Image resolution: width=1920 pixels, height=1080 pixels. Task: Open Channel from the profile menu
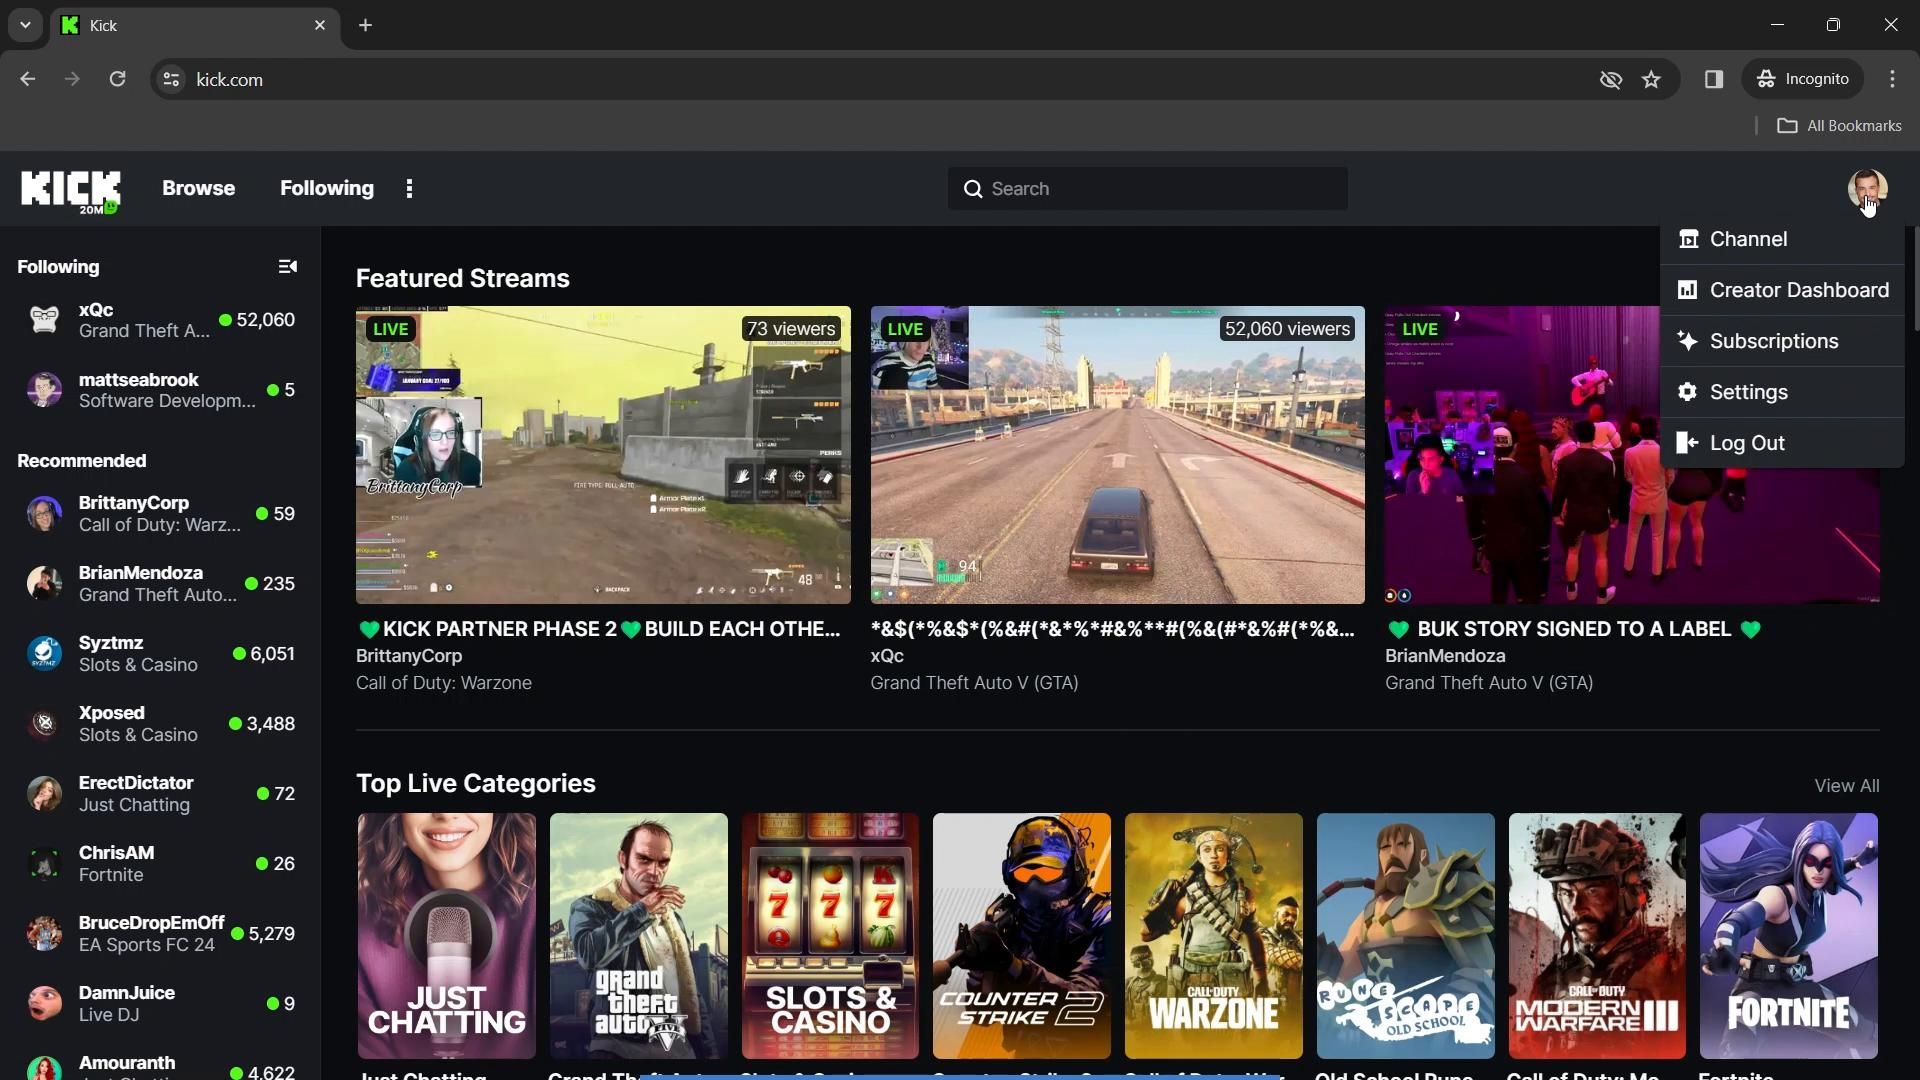tap(1747, 239)
